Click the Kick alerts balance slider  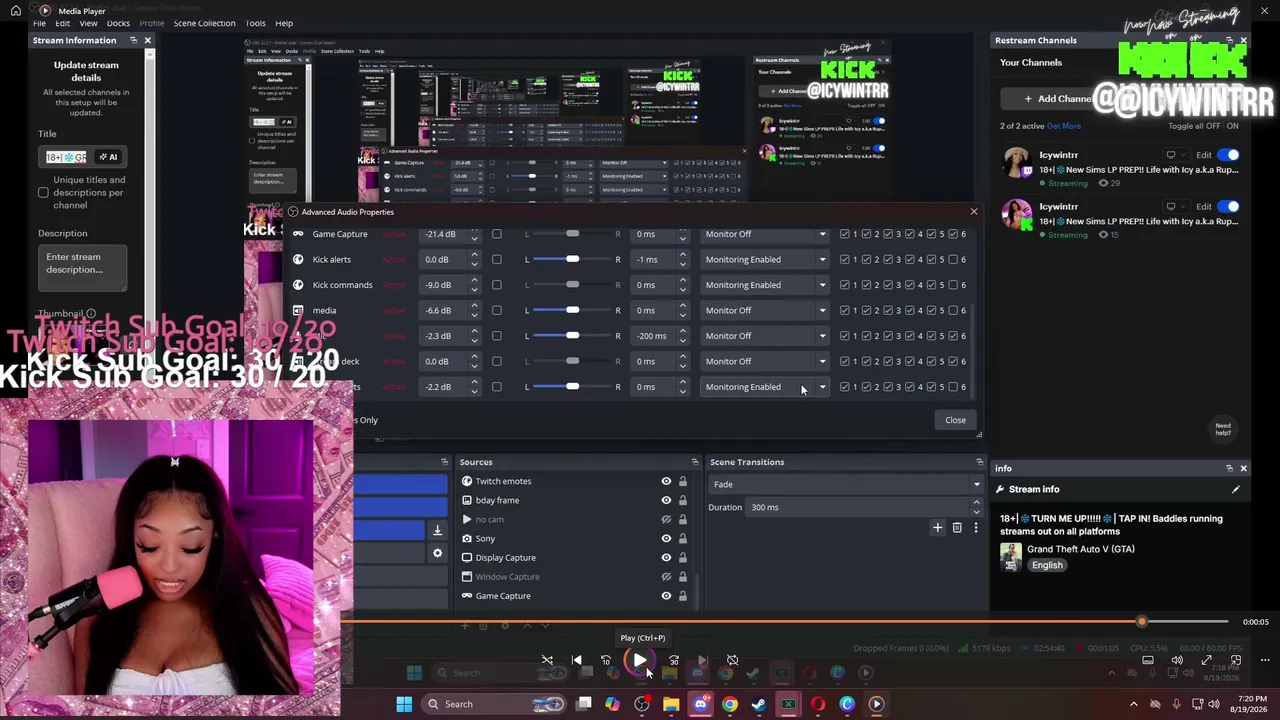coord(572,259)
